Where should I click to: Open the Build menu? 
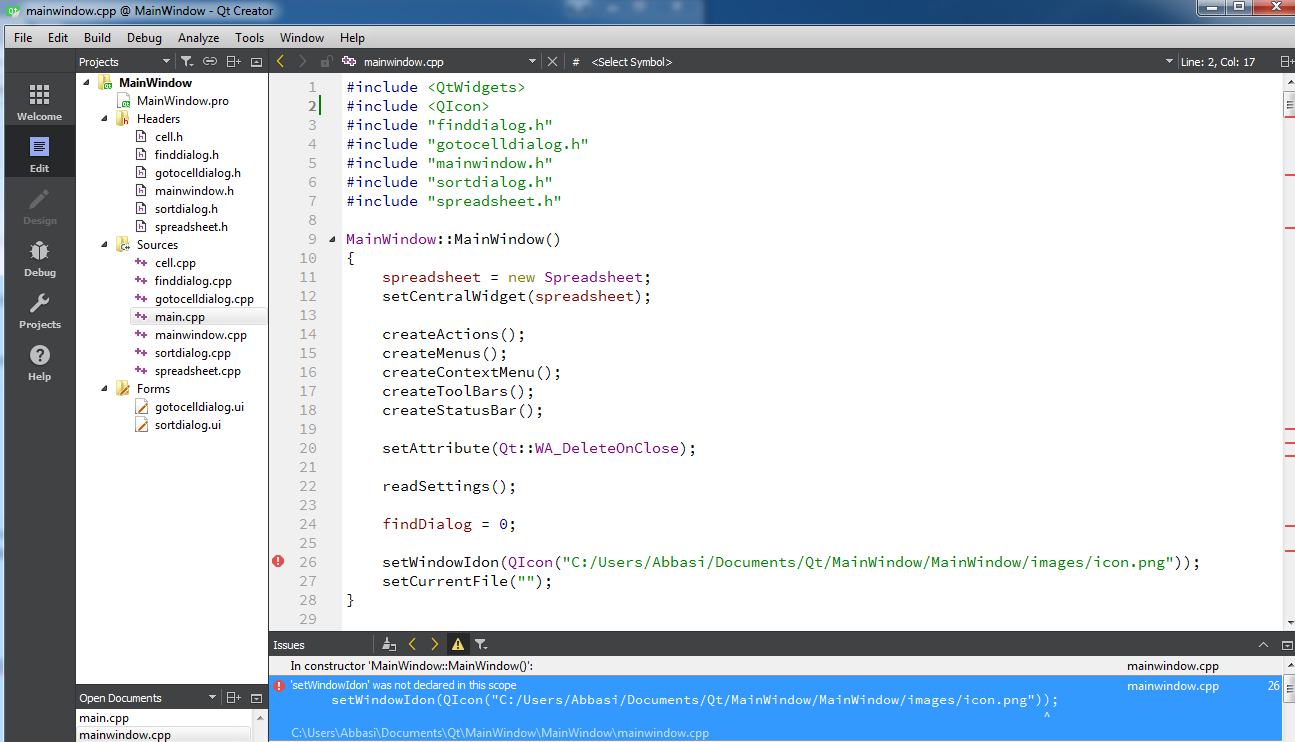click(x=97, y=38)
